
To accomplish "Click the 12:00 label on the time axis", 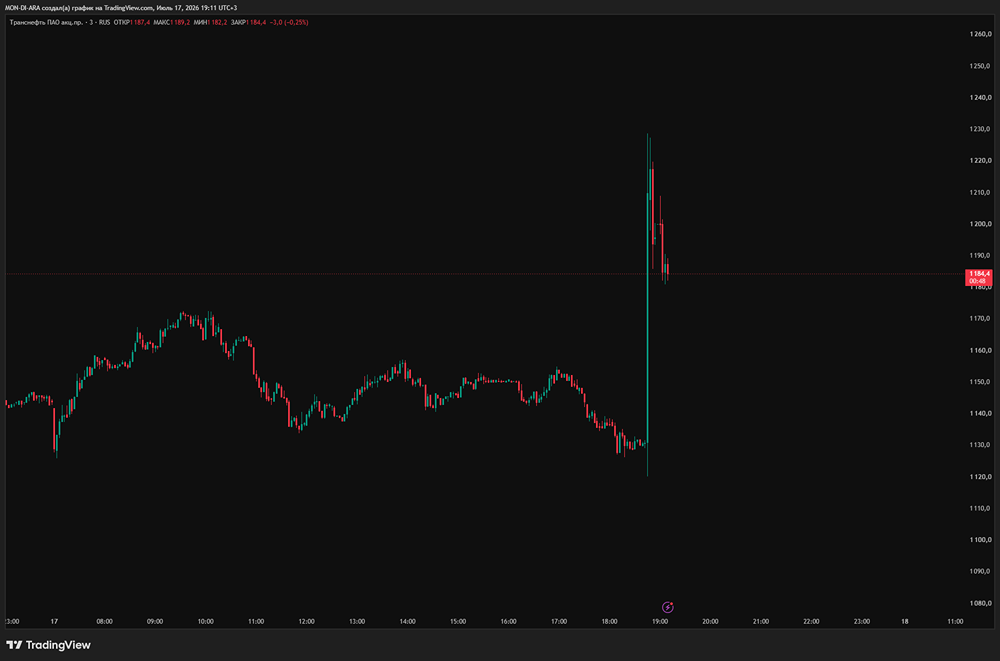I will 306,621.
